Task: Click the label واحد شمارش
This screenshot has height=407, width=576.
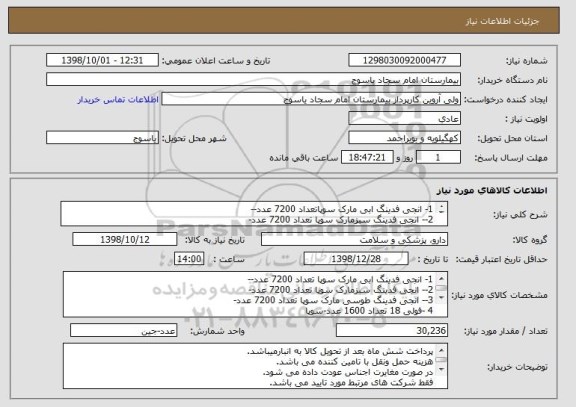Action: point(217,331)
